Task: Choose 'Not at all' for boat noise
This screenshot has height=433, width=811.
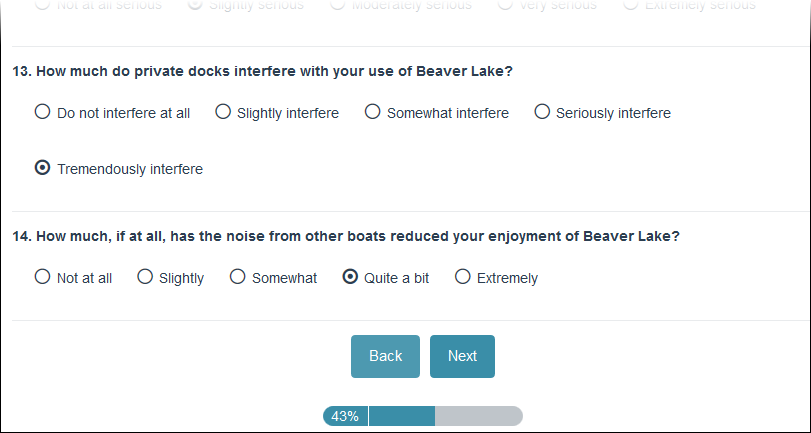Action: 43,277
